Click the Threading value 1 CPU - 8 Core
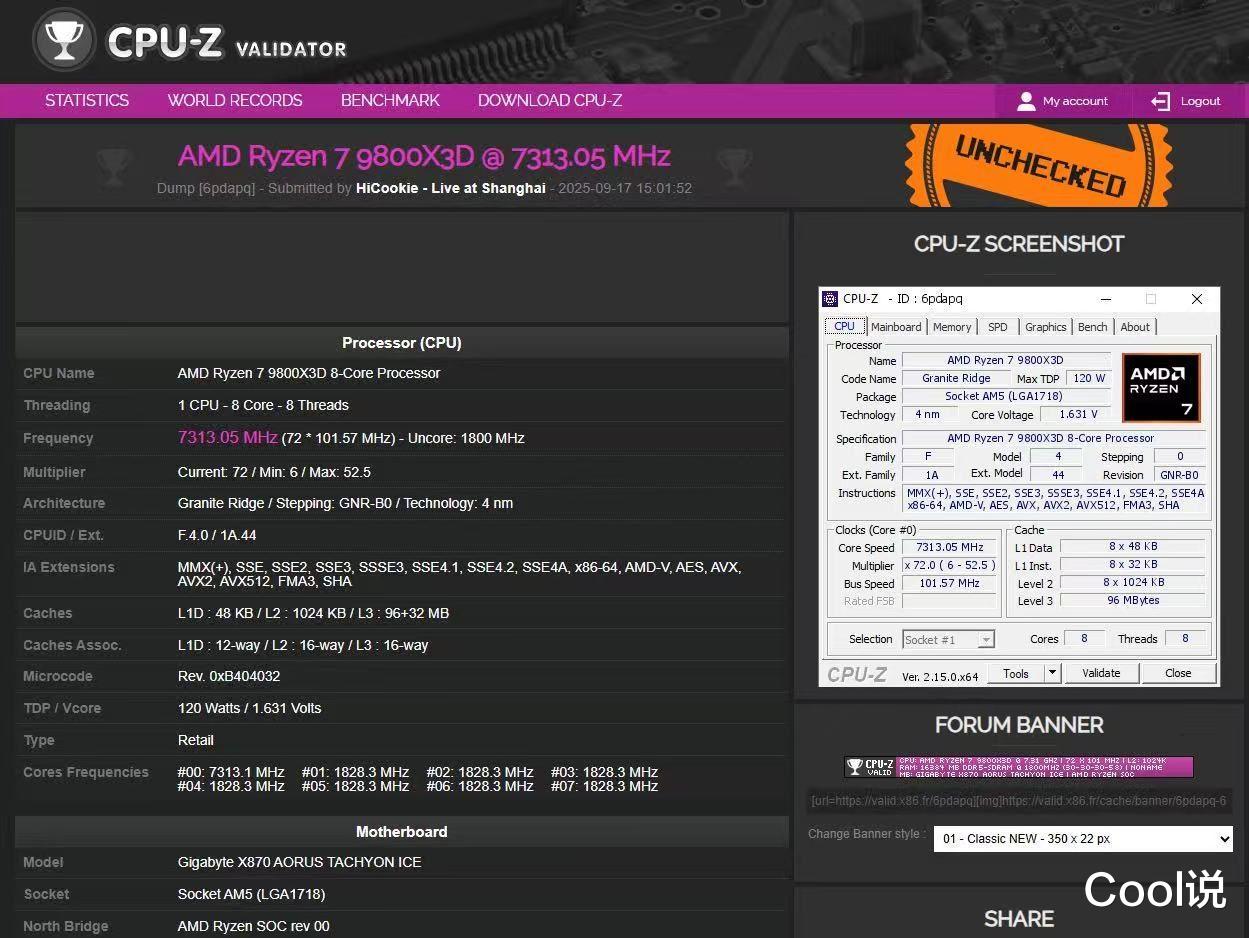 pos(263,405)
